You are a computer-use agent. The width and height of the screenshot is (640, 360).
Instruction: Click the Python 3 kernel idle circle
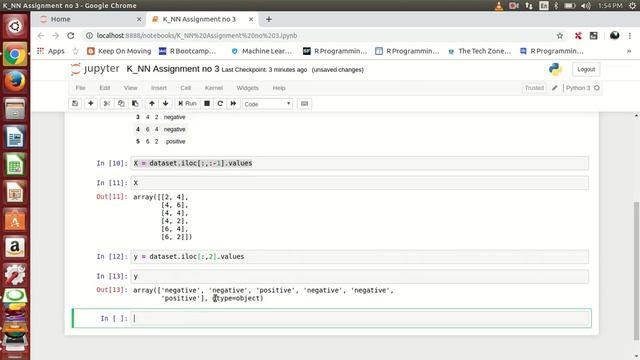click(597, 88)
